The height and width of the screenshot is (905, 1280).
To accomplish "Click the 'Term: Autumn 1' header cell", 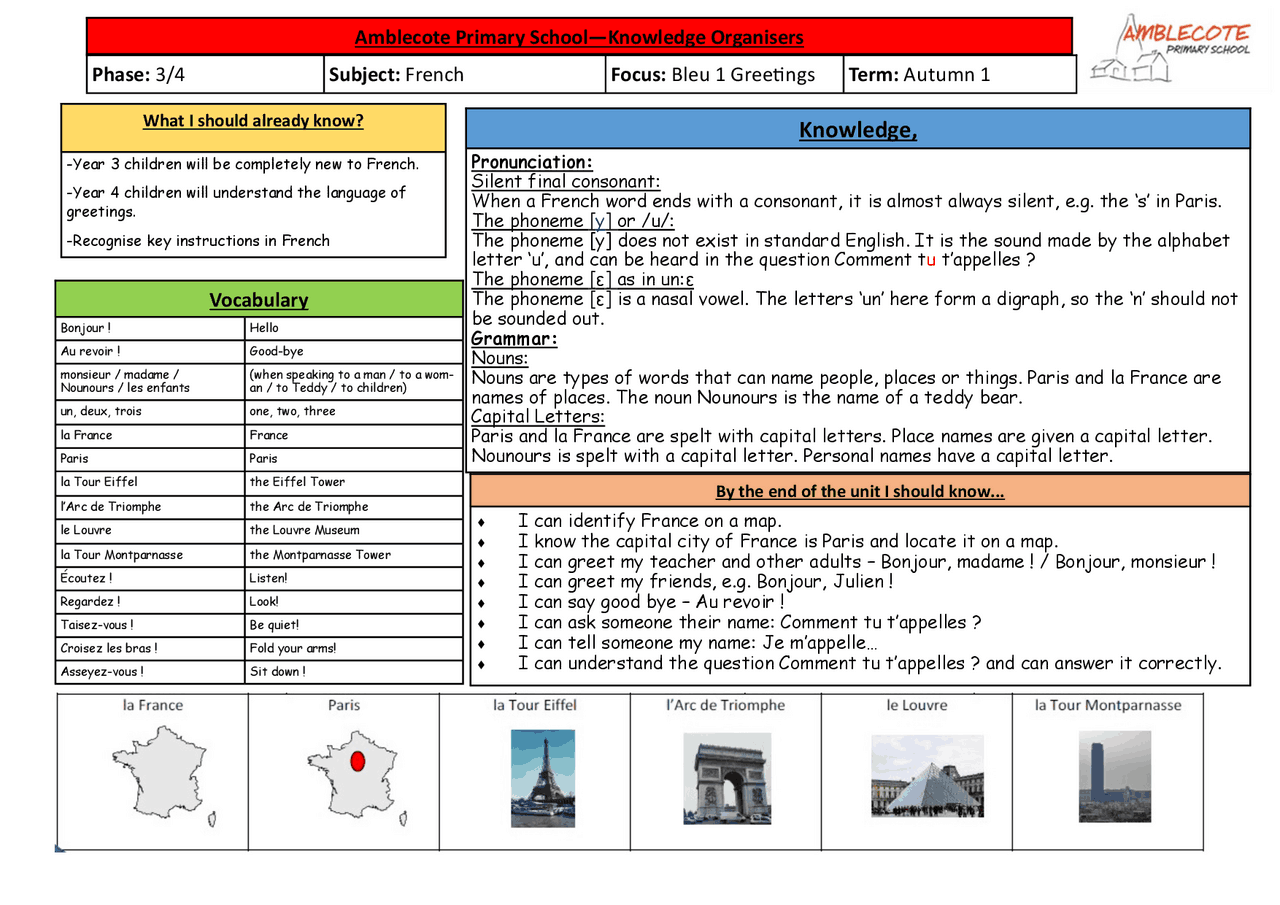I will (x=958, y=73).
